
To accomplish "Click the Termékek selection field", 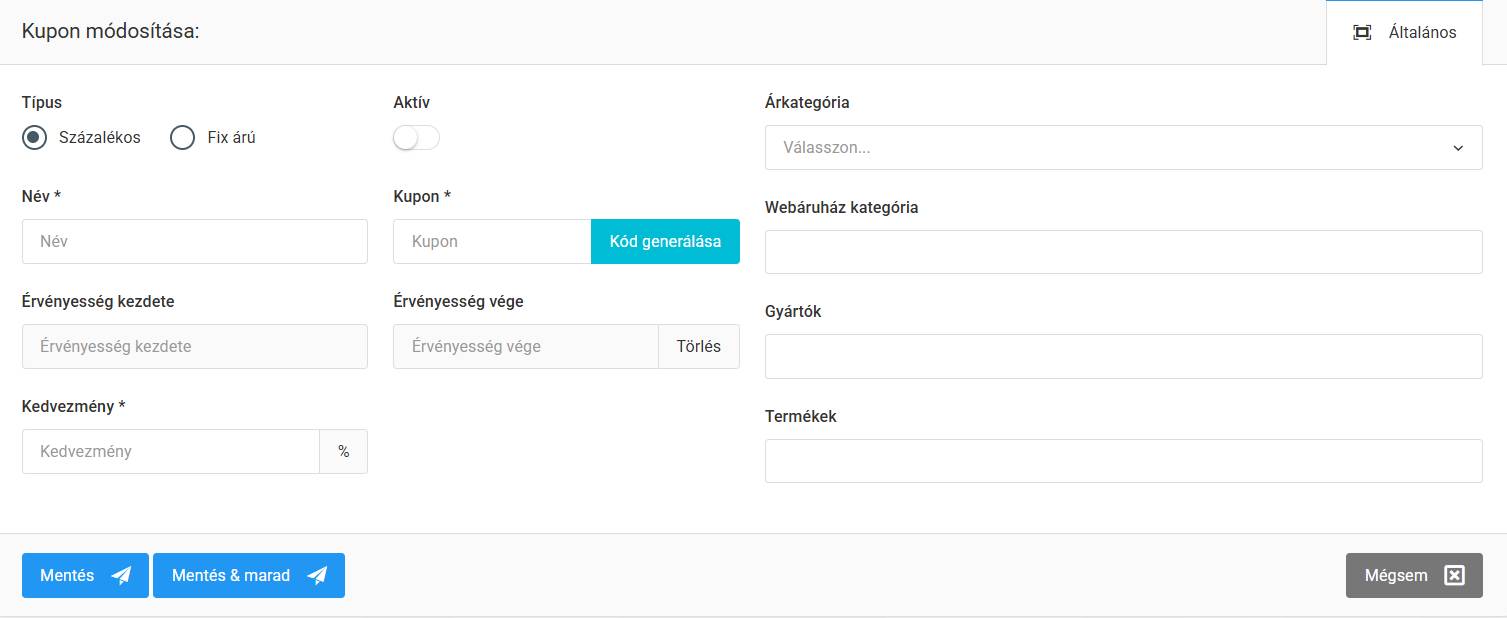I will tap(1123, 461).
